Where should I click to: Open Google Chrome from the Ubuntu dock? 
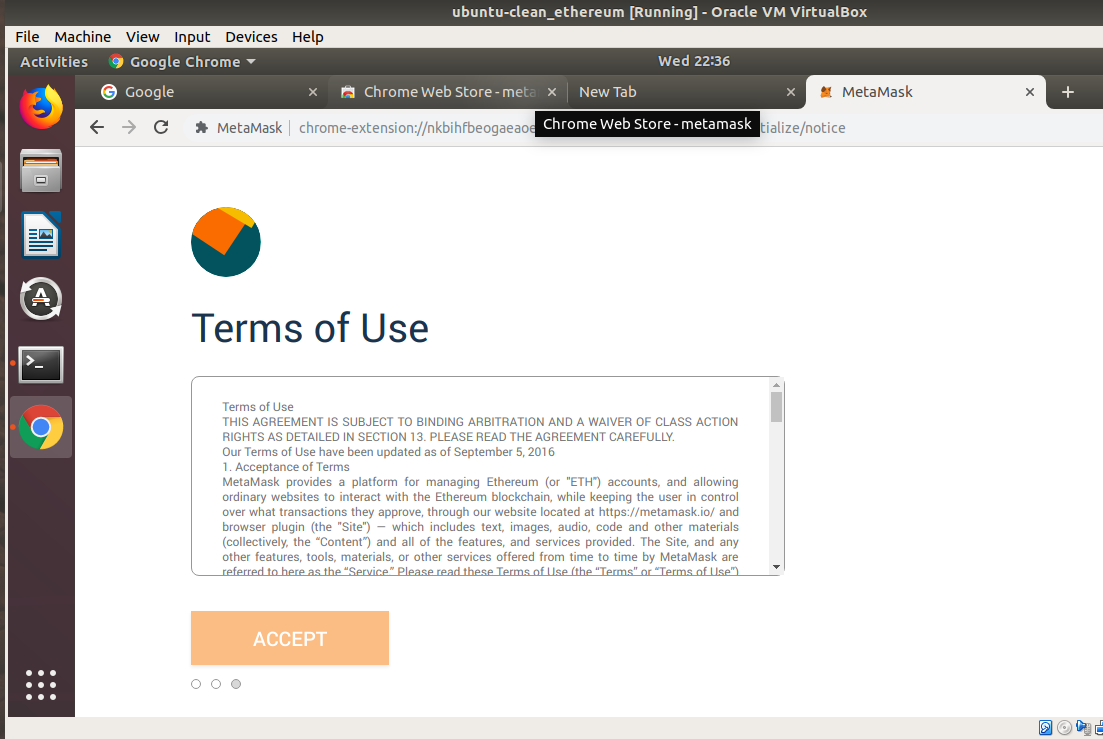tap(40, 426)
